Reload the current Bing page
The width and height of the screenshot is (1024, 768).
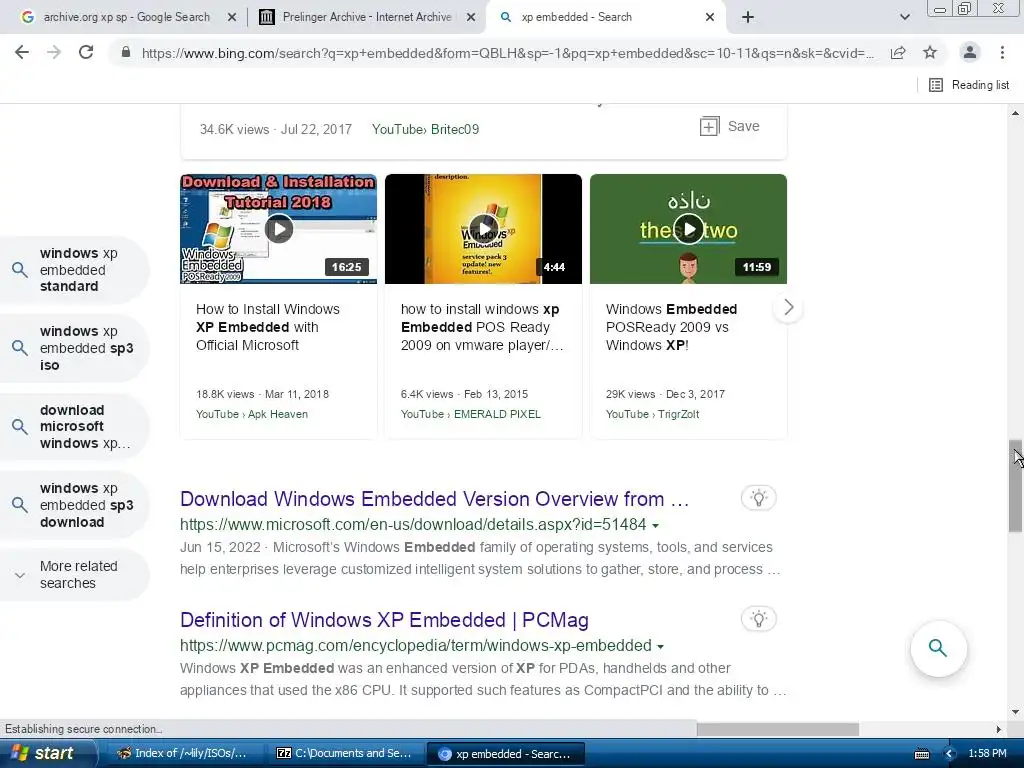(86, 52)
